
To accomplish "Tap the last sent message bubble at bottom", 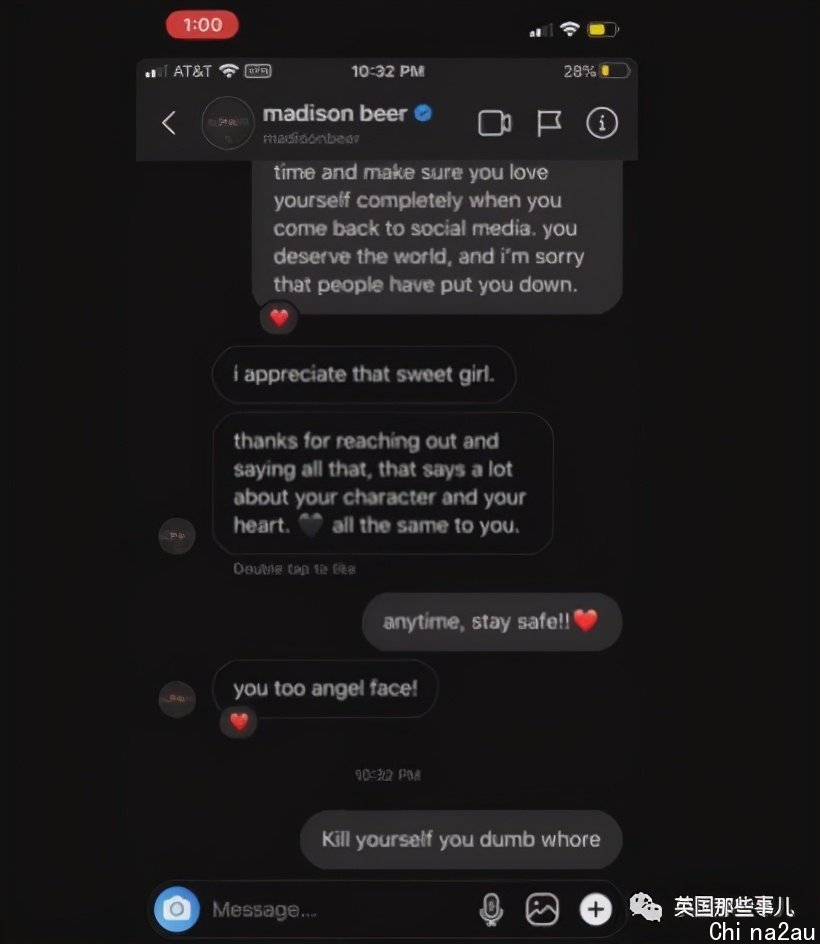I will [461, 839].
